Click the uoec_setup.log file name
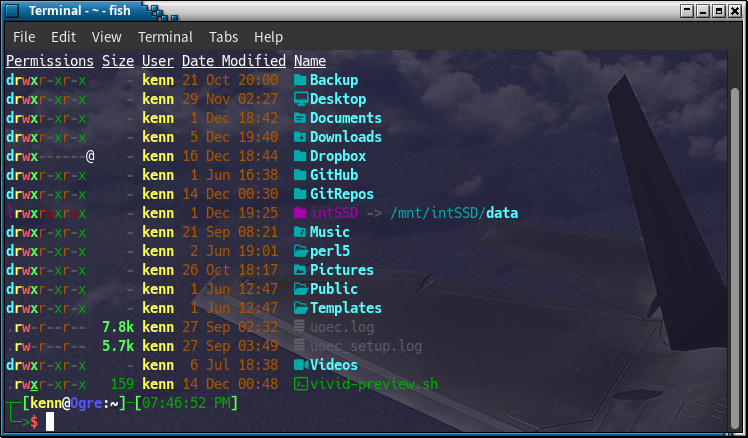The height and width of the screenshot is (438, 748). point(366,346)
